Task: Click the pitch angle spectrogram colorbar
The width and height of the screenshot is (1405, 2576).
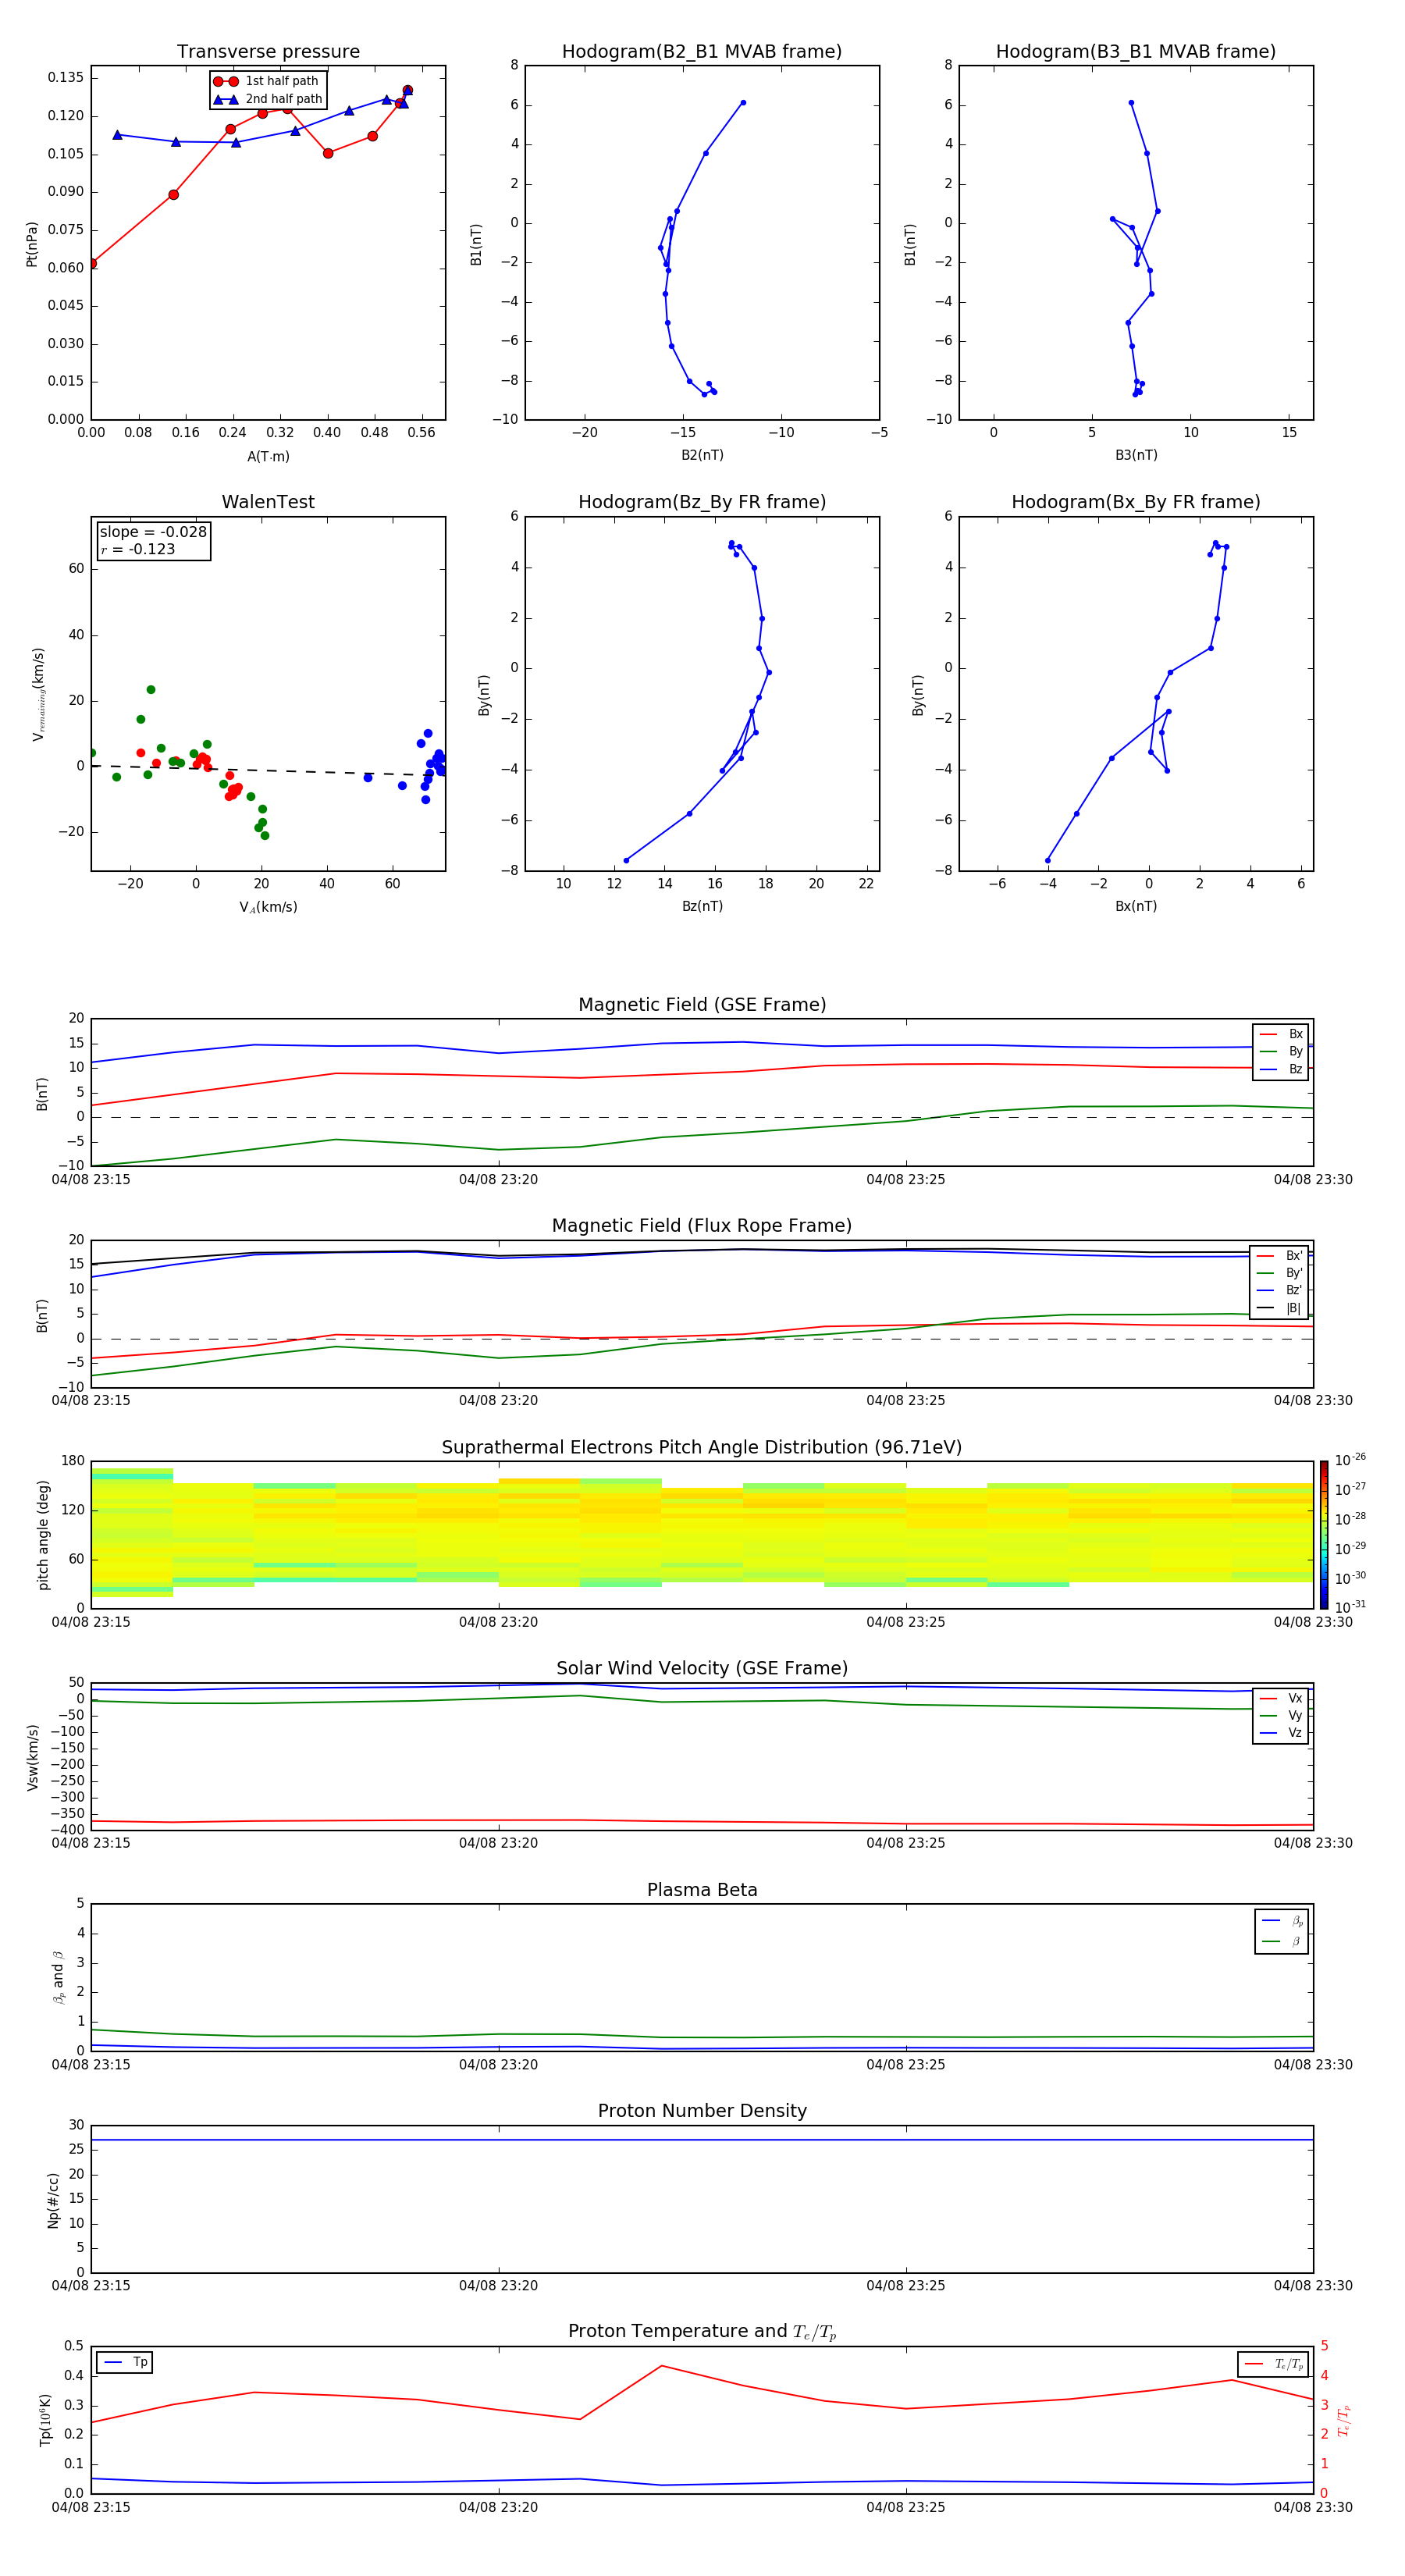Action: click(x=1324, y=1535)
